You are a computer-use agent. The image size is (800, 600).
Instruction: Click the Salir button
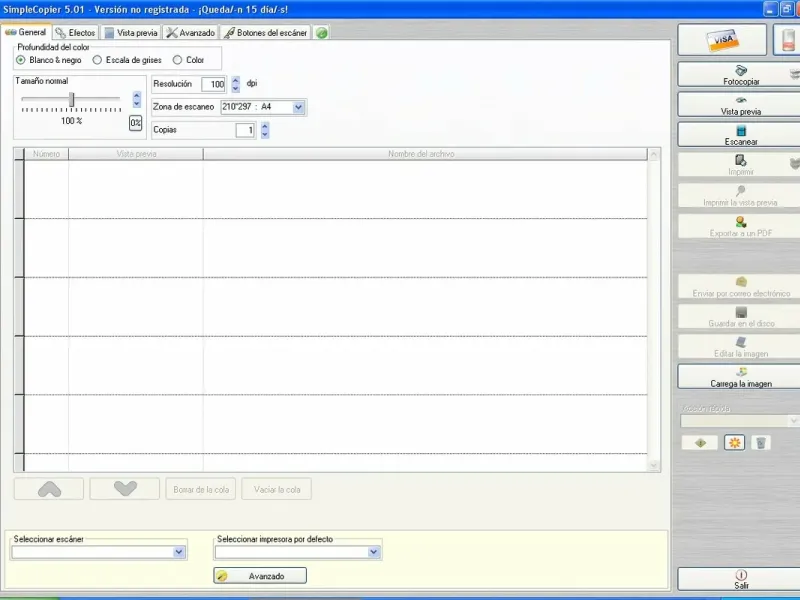(741, 580)
